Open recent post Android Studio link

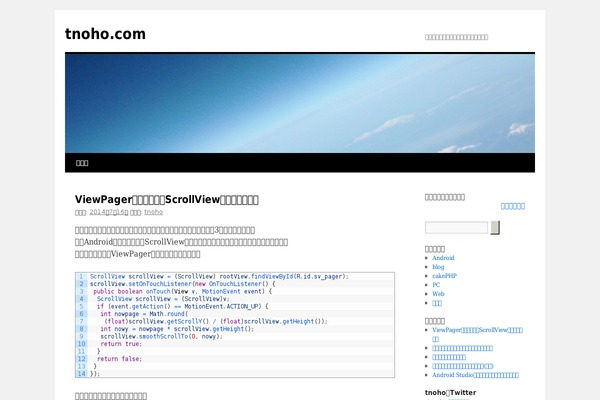[475, 375]
